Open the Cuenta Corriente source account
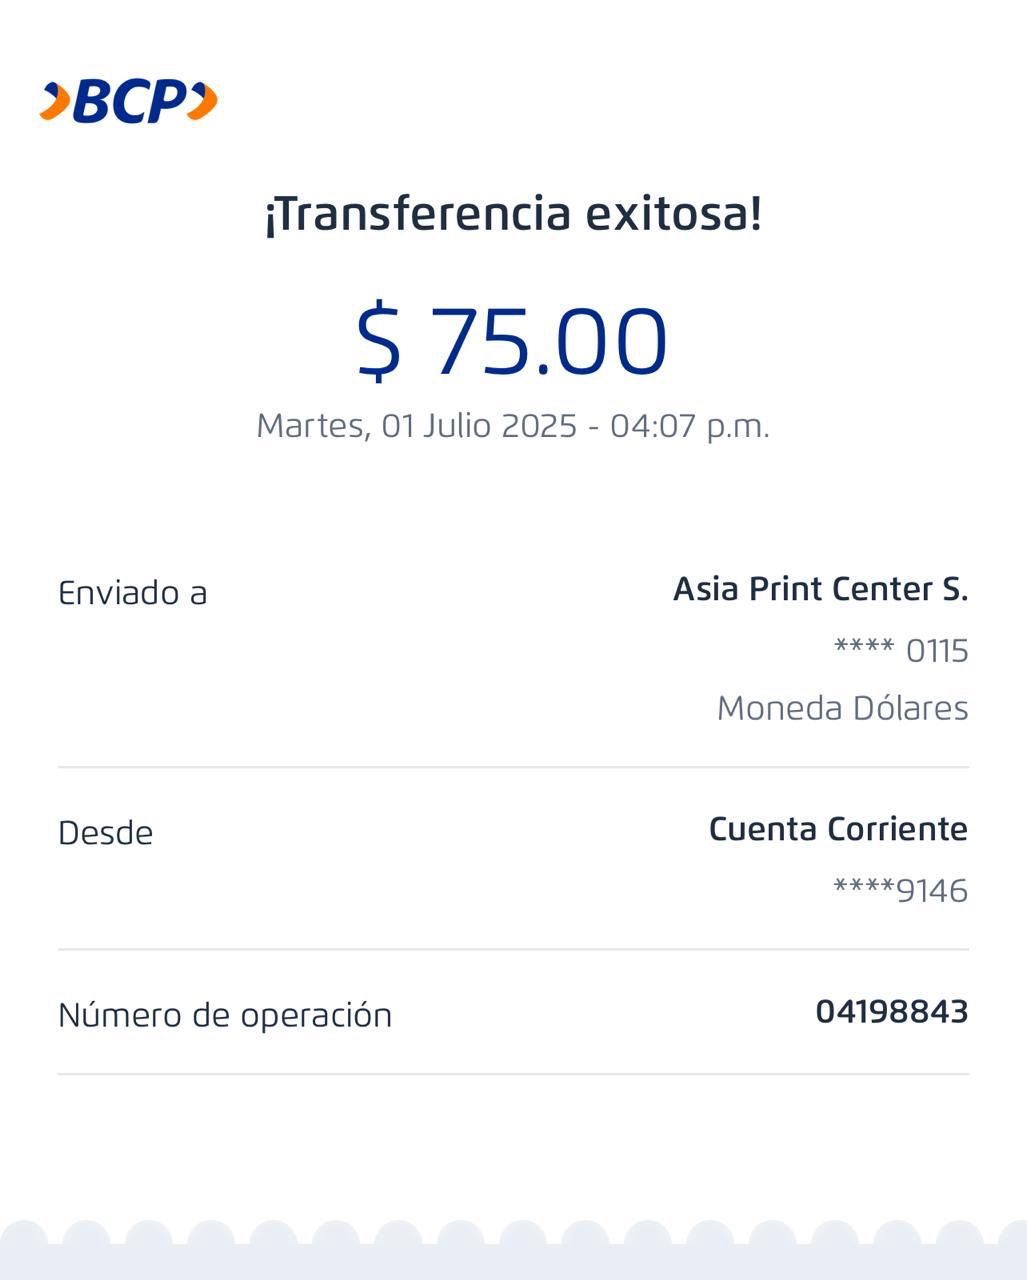 point(838,829)
